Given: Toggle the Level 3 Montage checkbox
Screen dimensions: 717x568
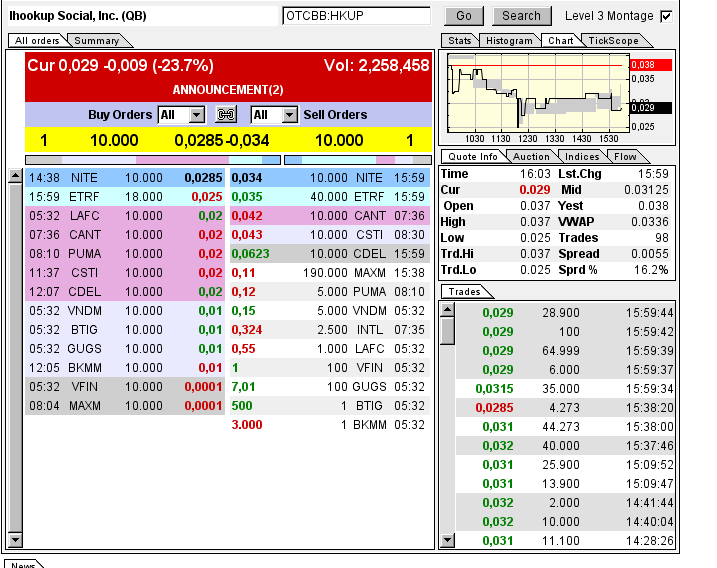Looking at the screenshot, I should (x=666, y=16).
